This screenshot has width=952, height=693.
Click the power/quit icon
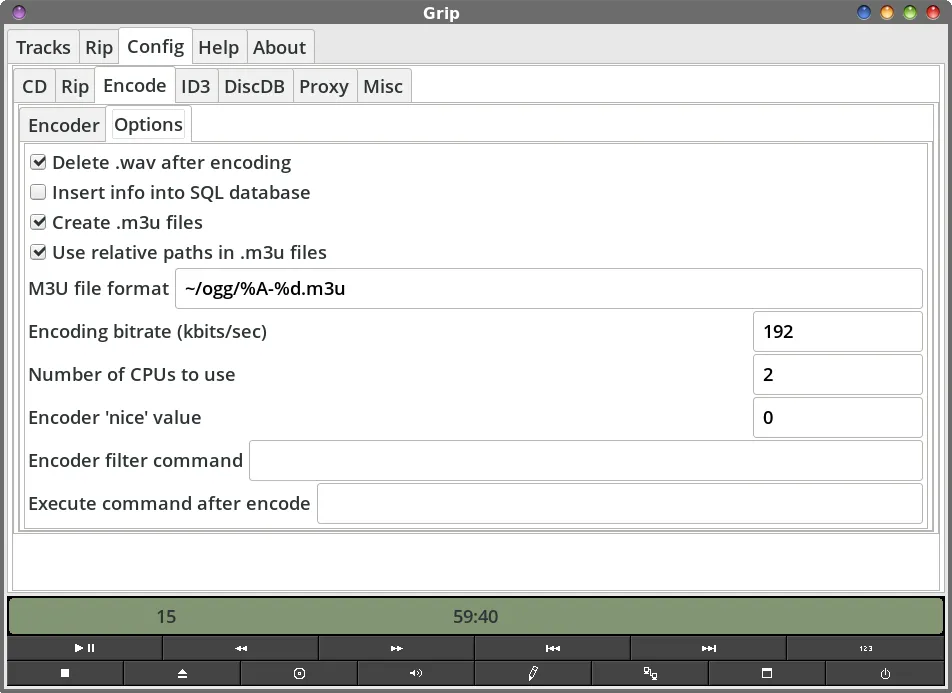[885, 673]
